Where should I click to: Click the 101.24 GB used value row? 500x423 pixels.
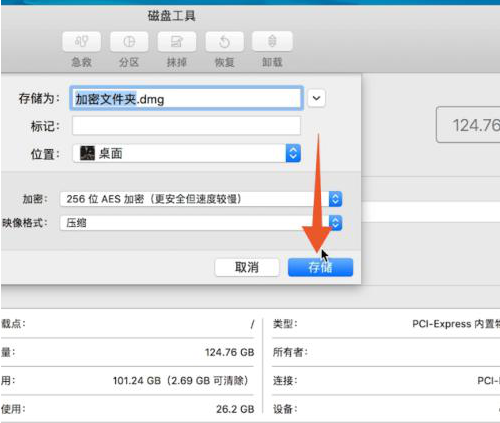tap(127, 381)
